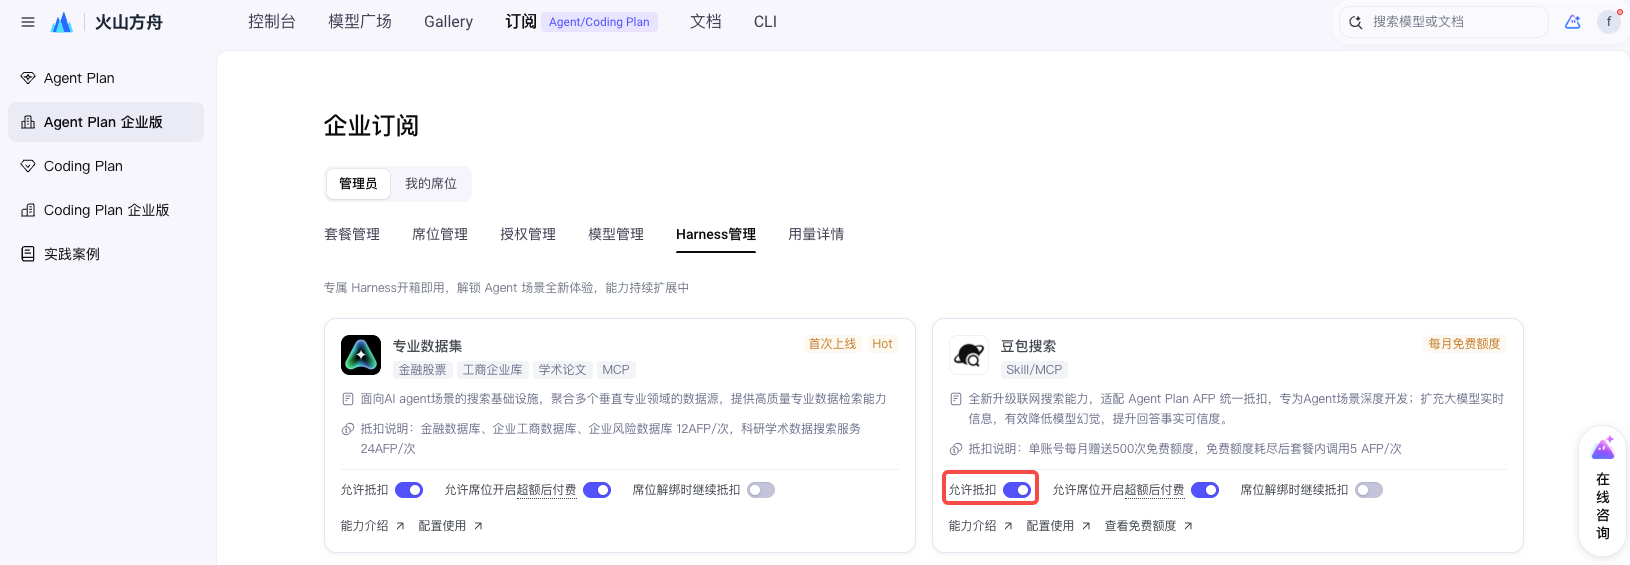The image size is (1630, 565).
Task: Click the 专业数据集 app logo
Action: click(x=361, y=355)
